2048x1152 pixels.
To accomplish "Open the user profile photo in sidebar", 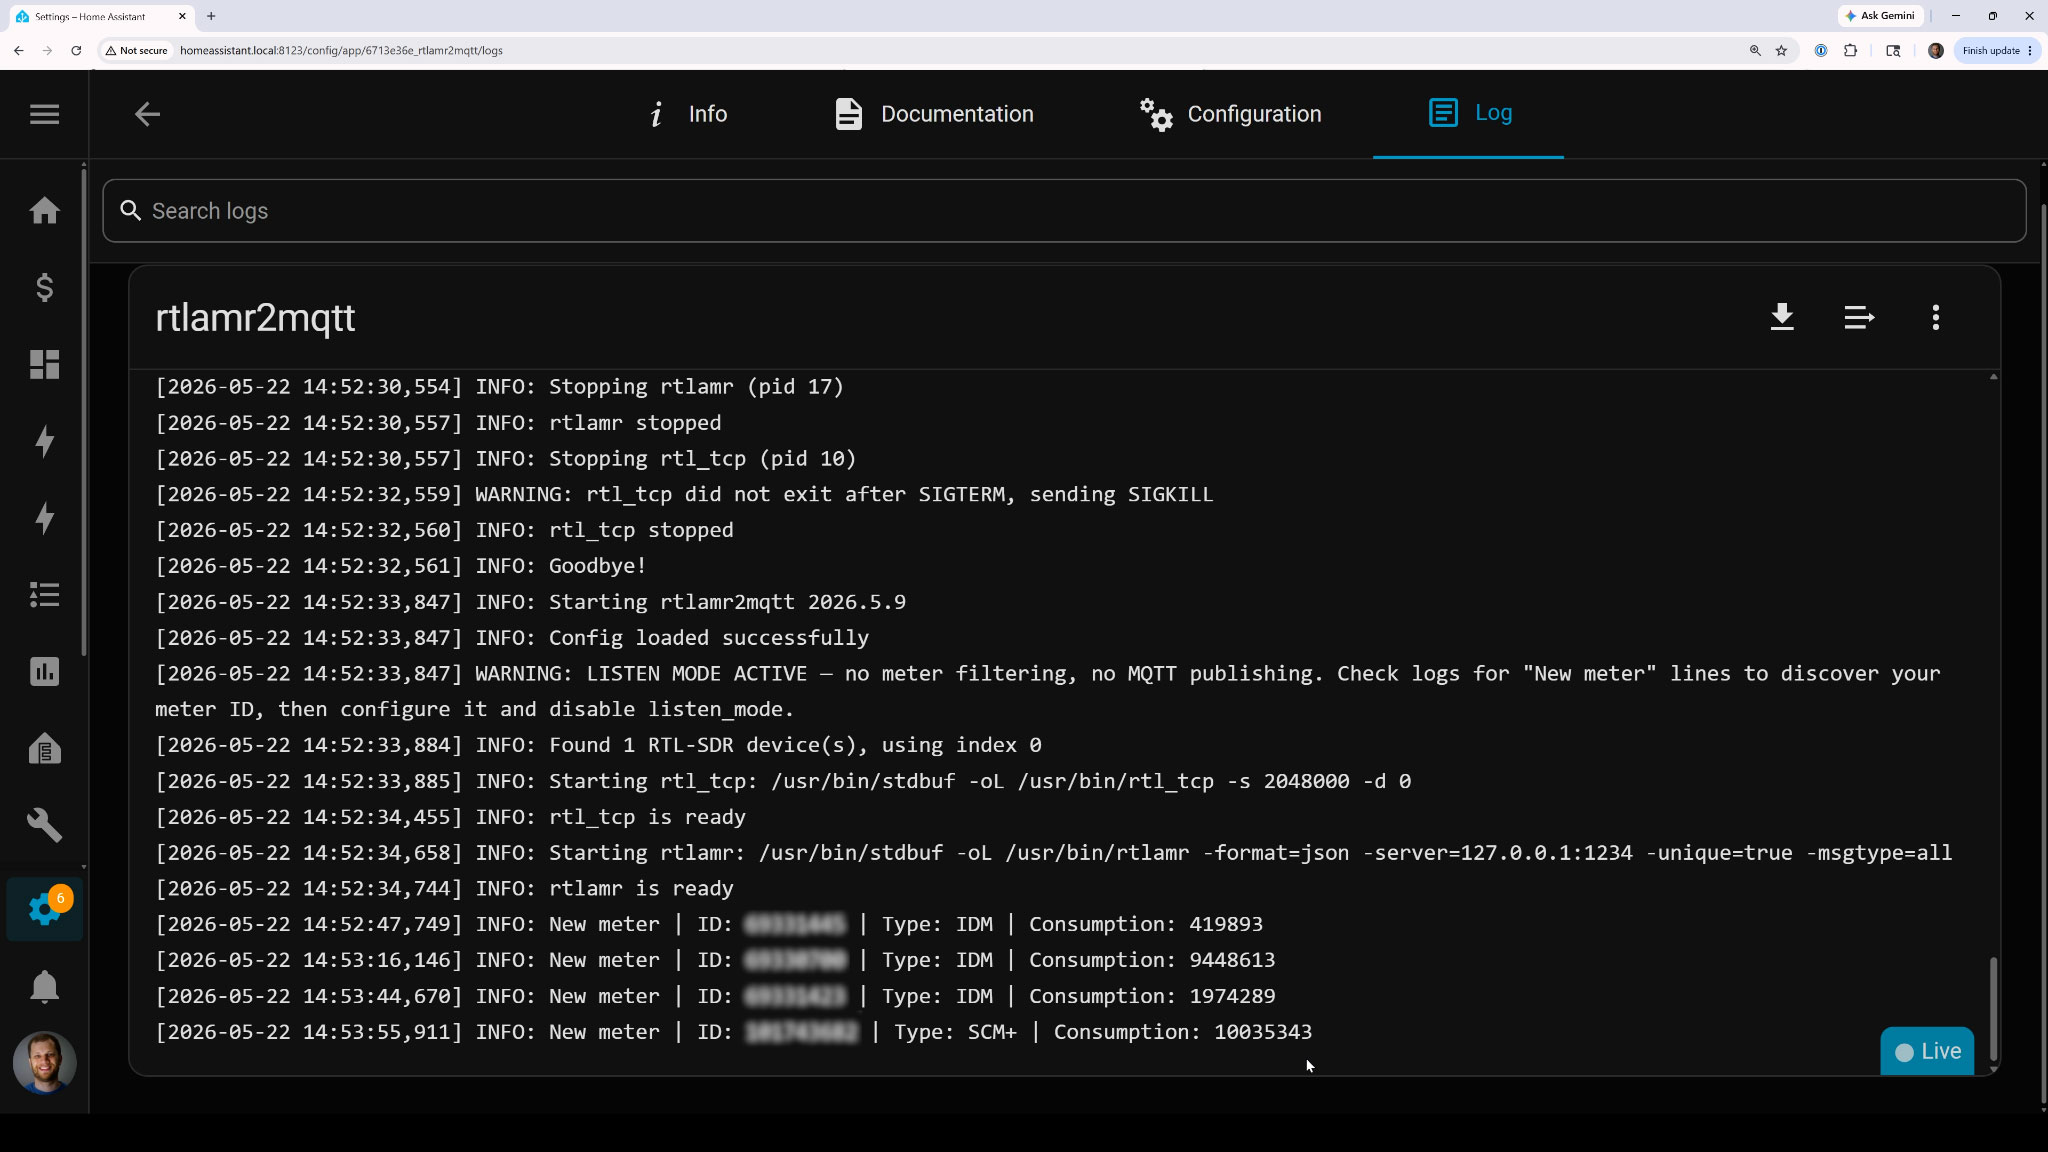I will point(44,1062).
